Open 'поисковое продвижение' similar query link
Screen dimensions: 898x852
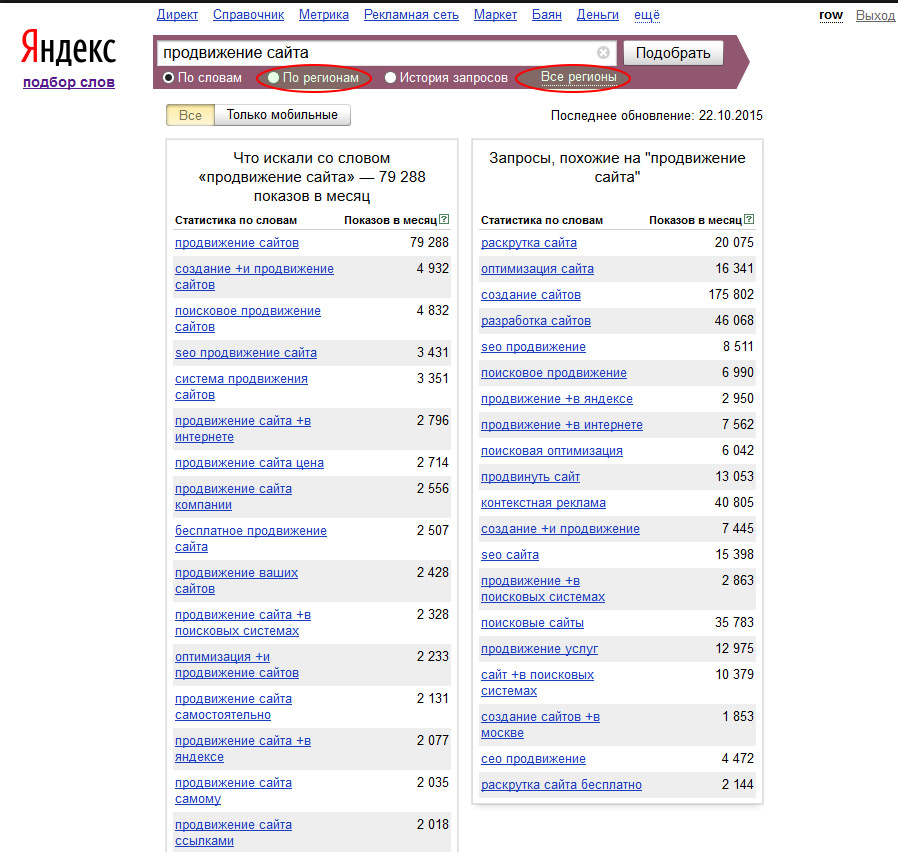click(554, 373)
